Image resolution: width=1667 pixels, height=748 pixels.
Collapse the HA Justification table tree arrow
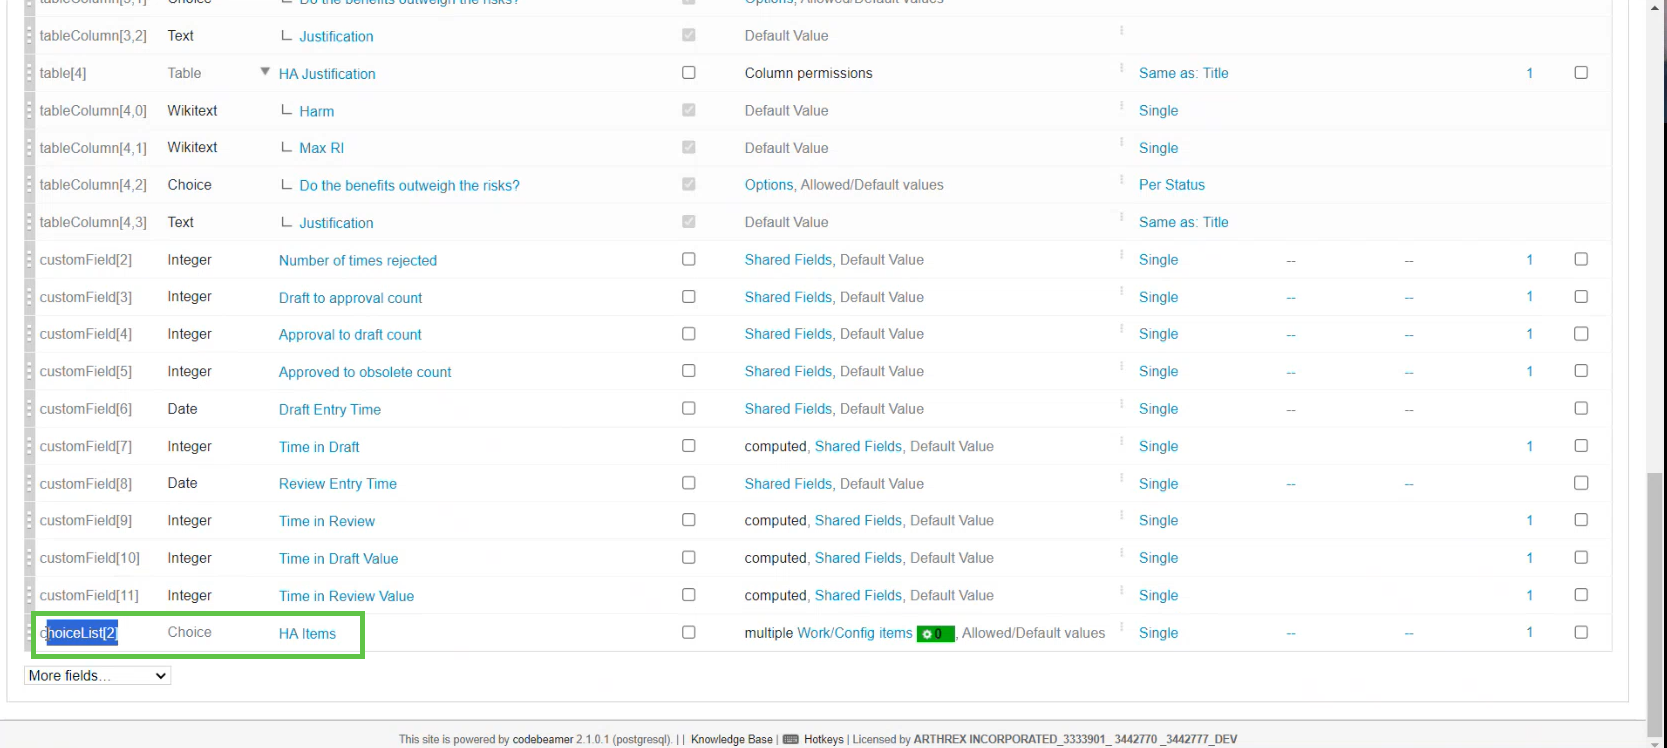(x=265, y=72)
